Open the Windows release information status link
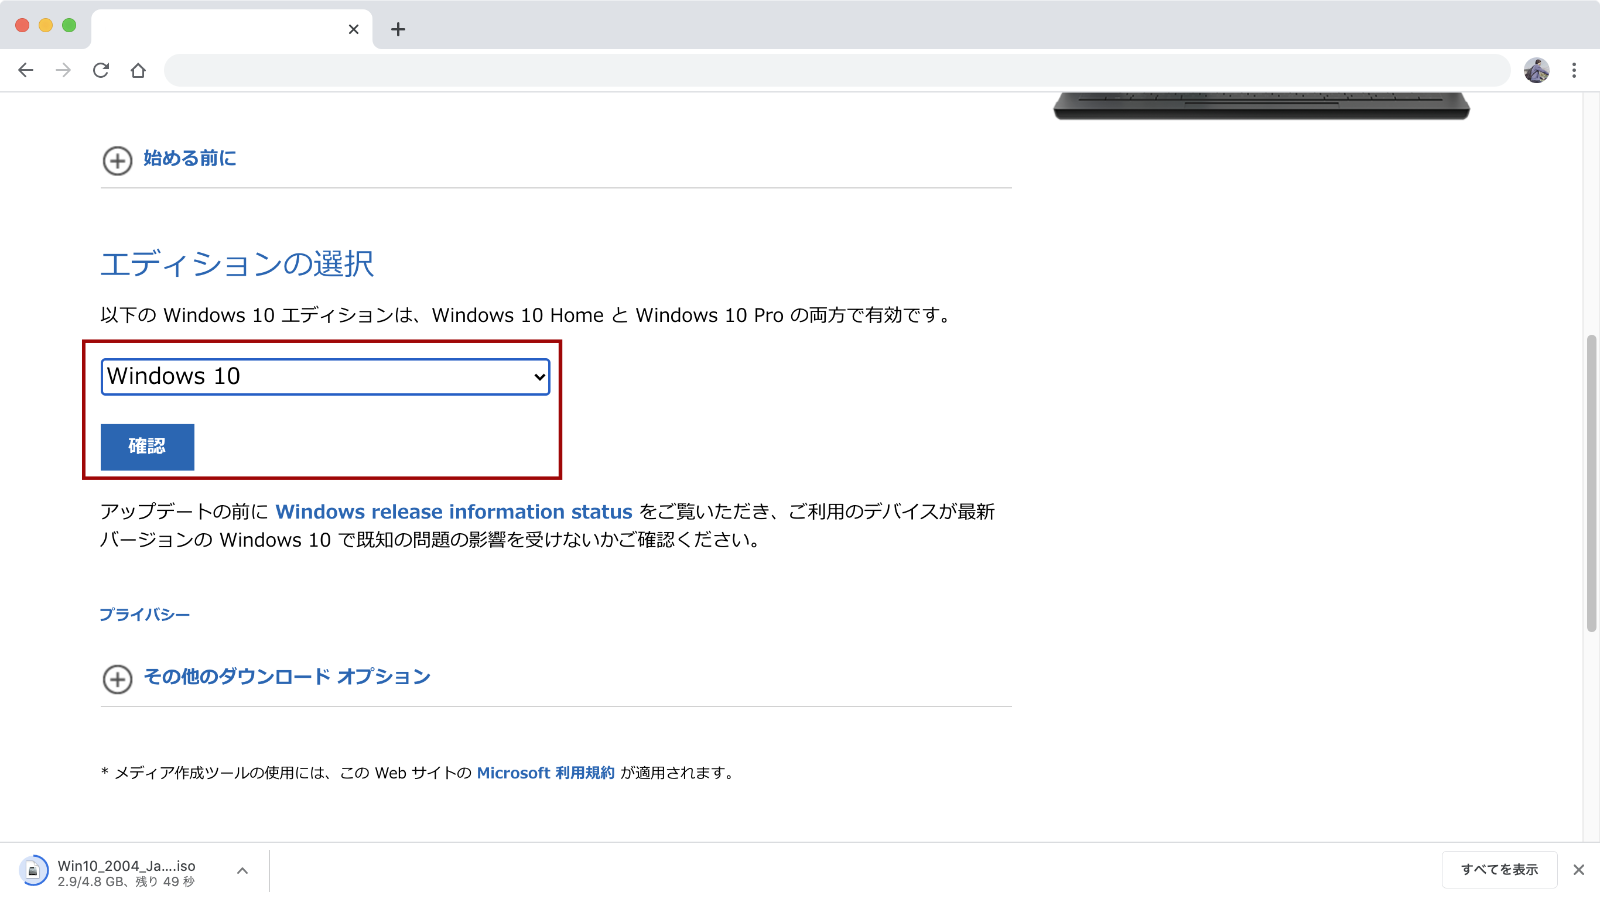 pos(454,512)
